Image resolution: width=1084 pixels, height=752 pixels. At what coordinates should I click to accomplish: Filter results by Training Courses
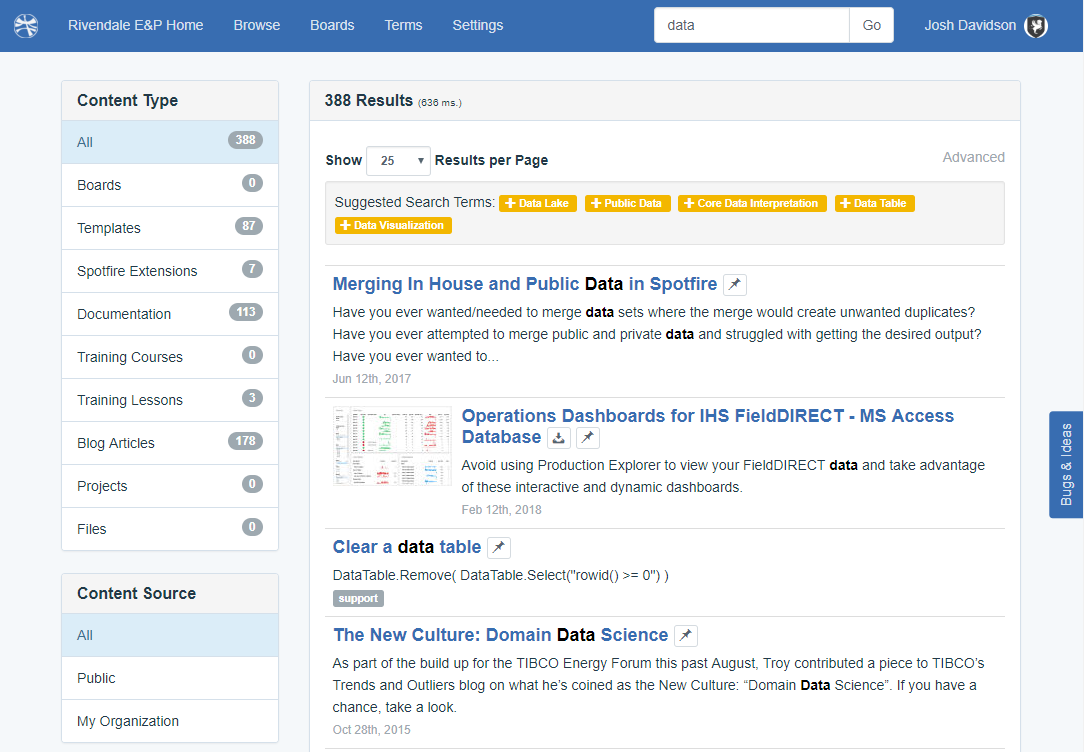pos(170,357)
